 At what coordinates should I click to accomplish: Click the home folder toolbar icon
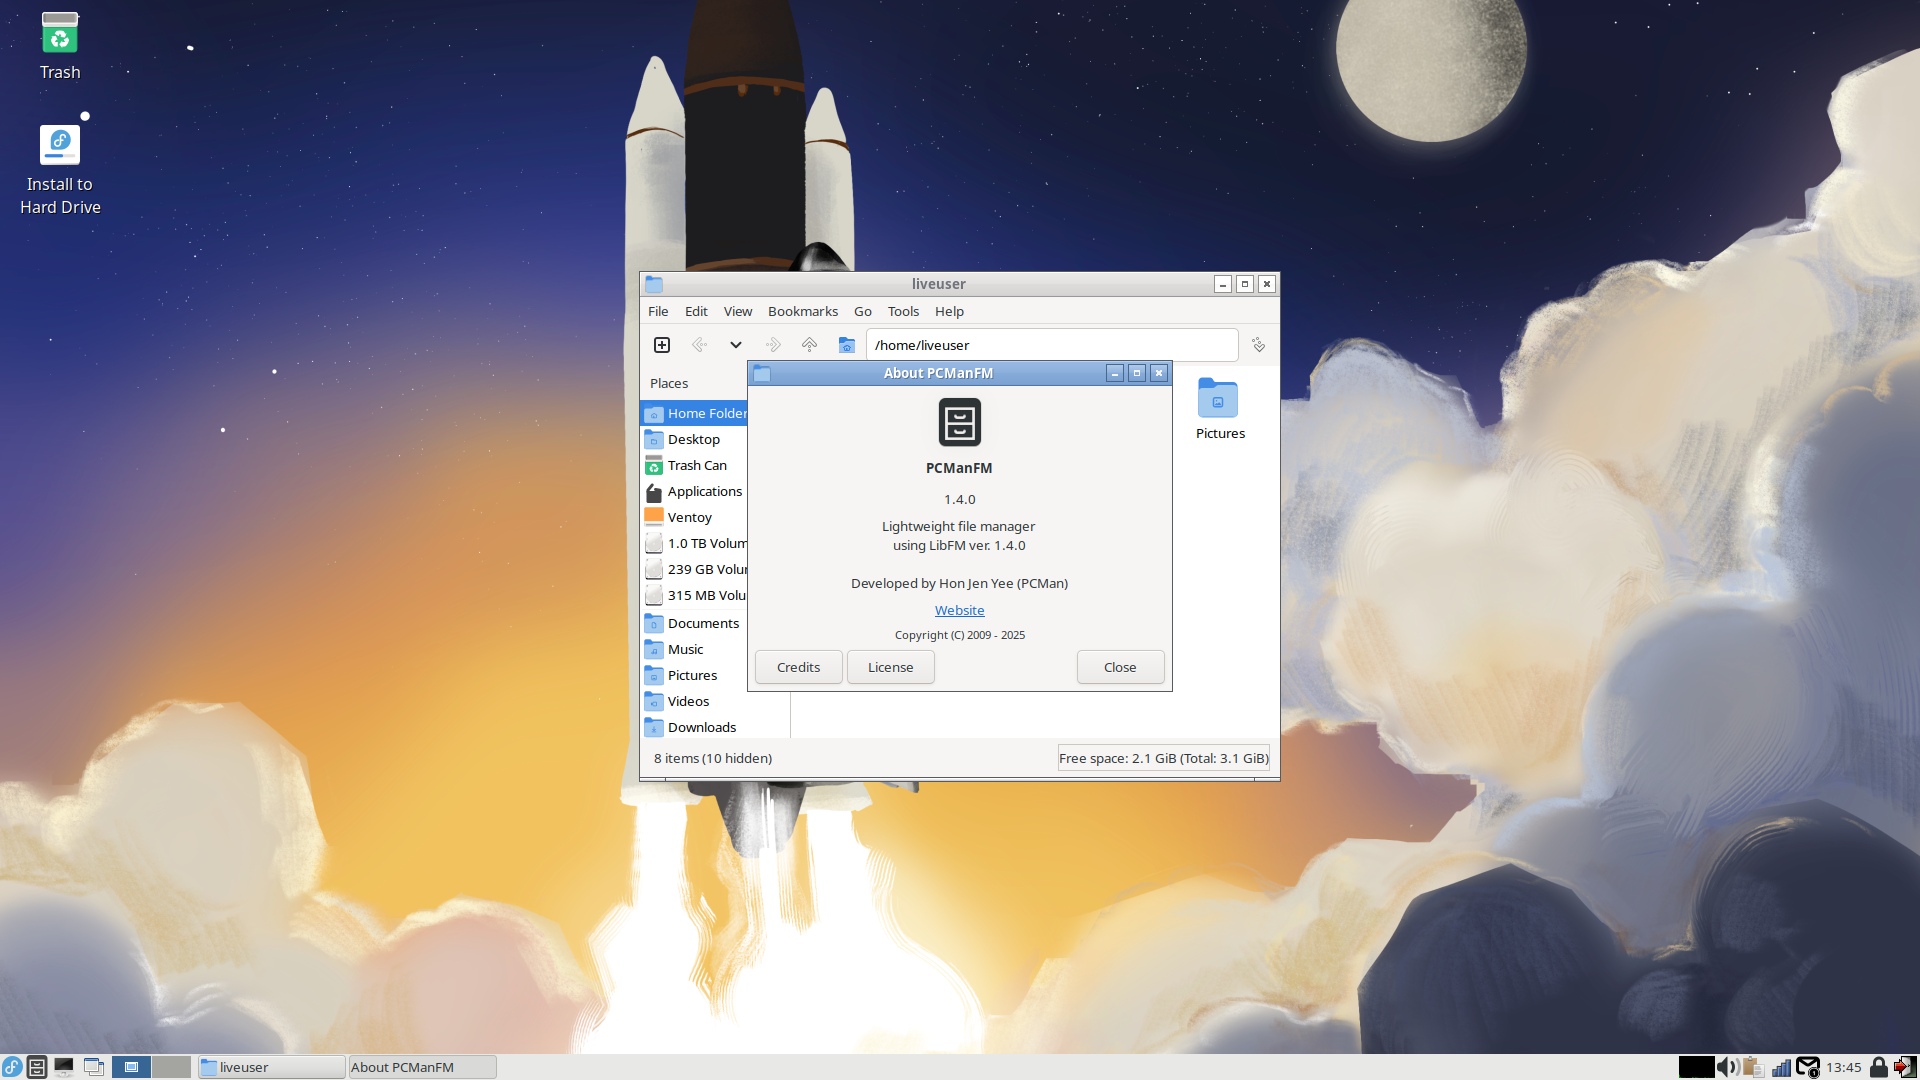(x=846, y=345)
